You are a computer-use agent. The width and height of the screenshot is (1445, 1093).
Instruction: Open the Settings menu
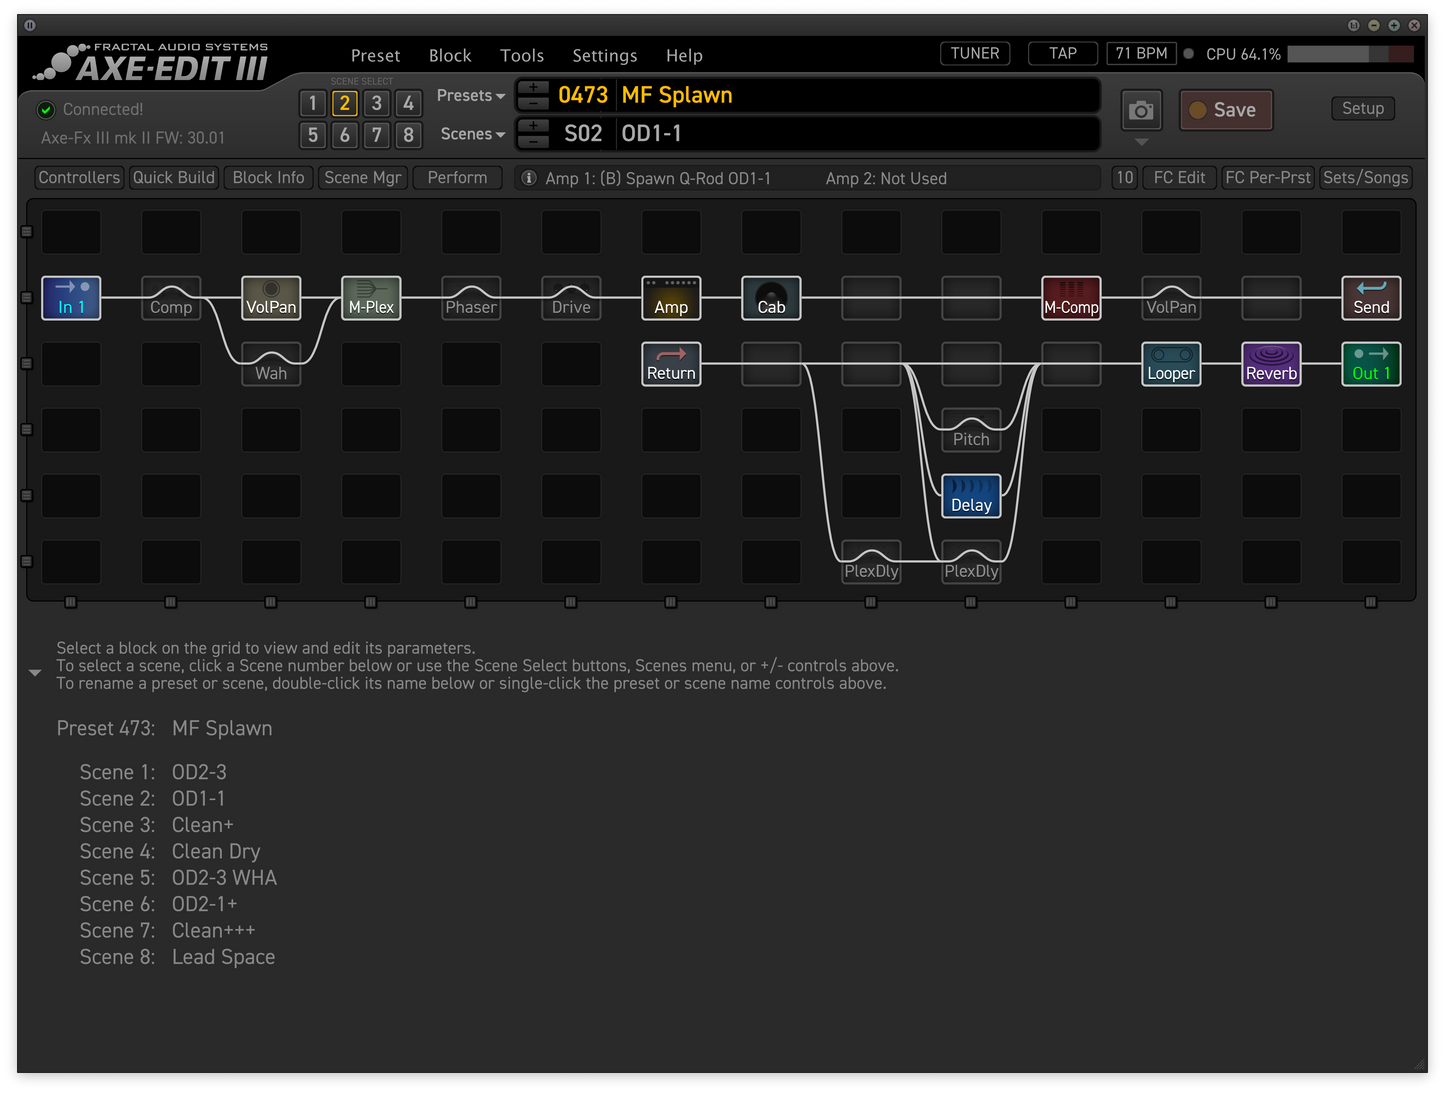pyautogui.click(x=604, y=55)
